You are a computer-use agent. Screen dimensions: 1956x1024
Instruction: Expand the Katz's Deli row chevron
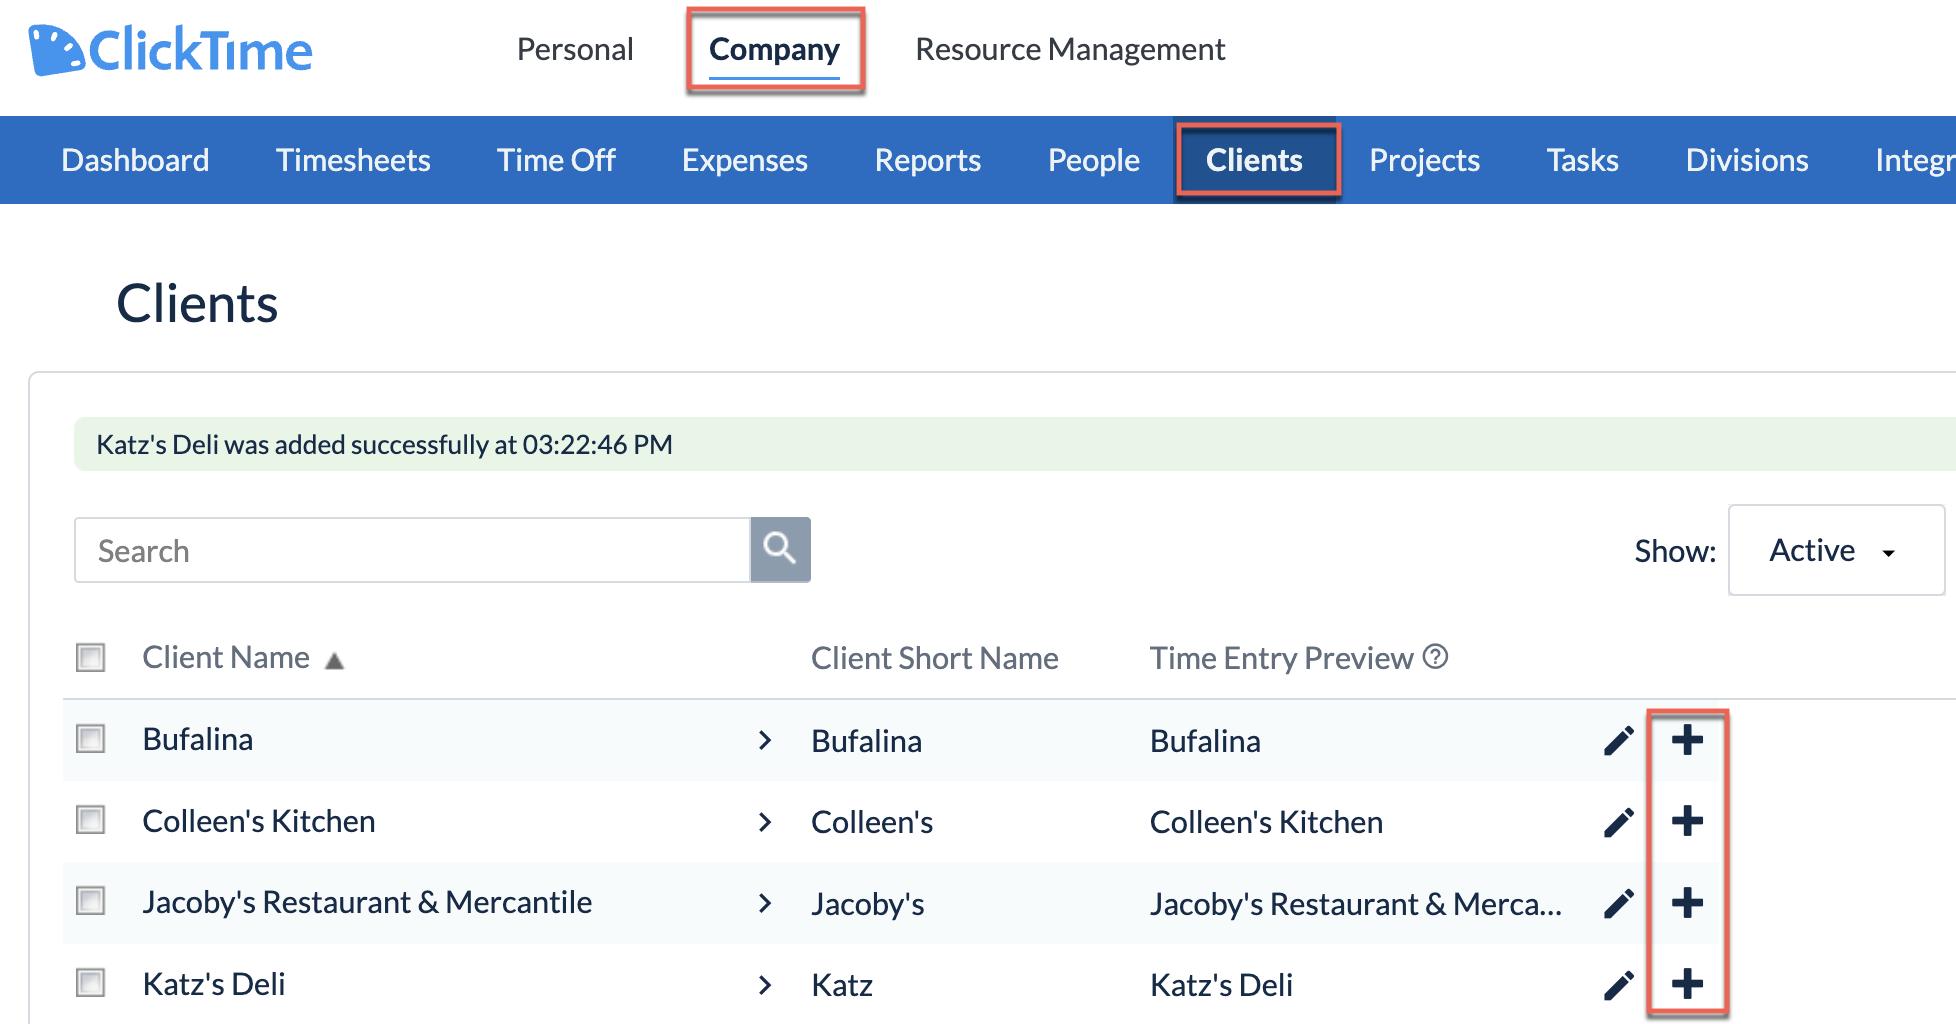tap(765, 985)
